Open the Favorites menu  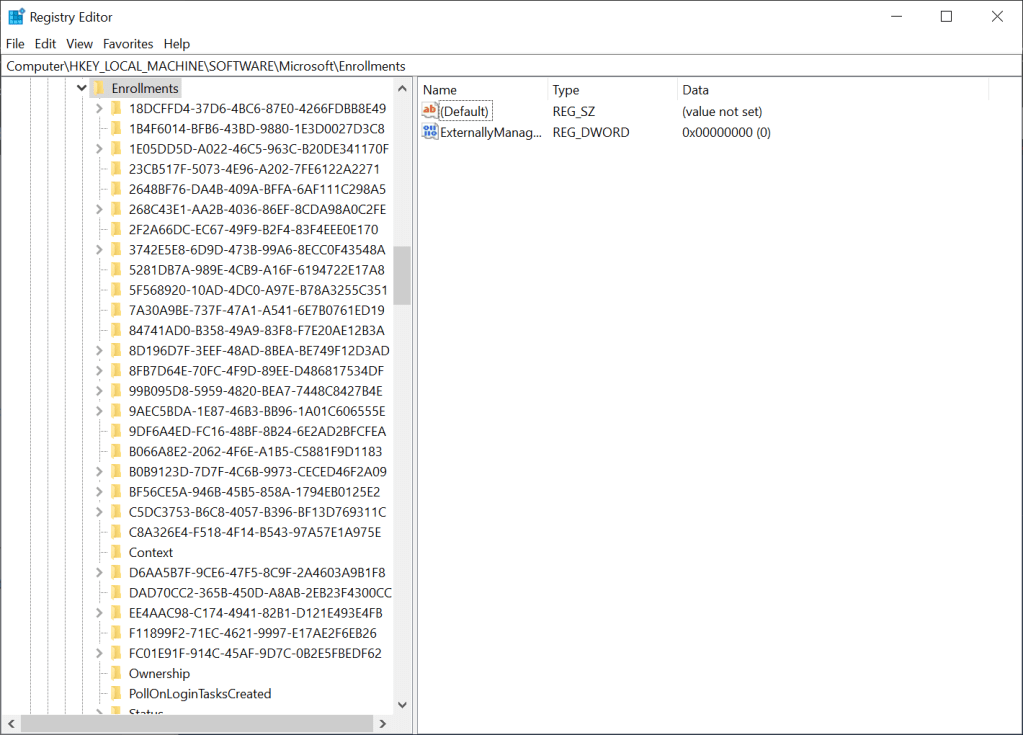click(128, 44)
